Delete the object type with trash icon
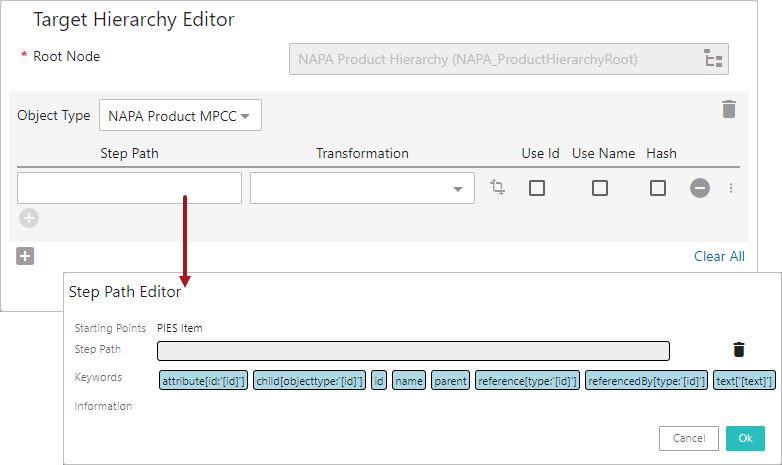The image size is (782, 465). click(729, 110)
